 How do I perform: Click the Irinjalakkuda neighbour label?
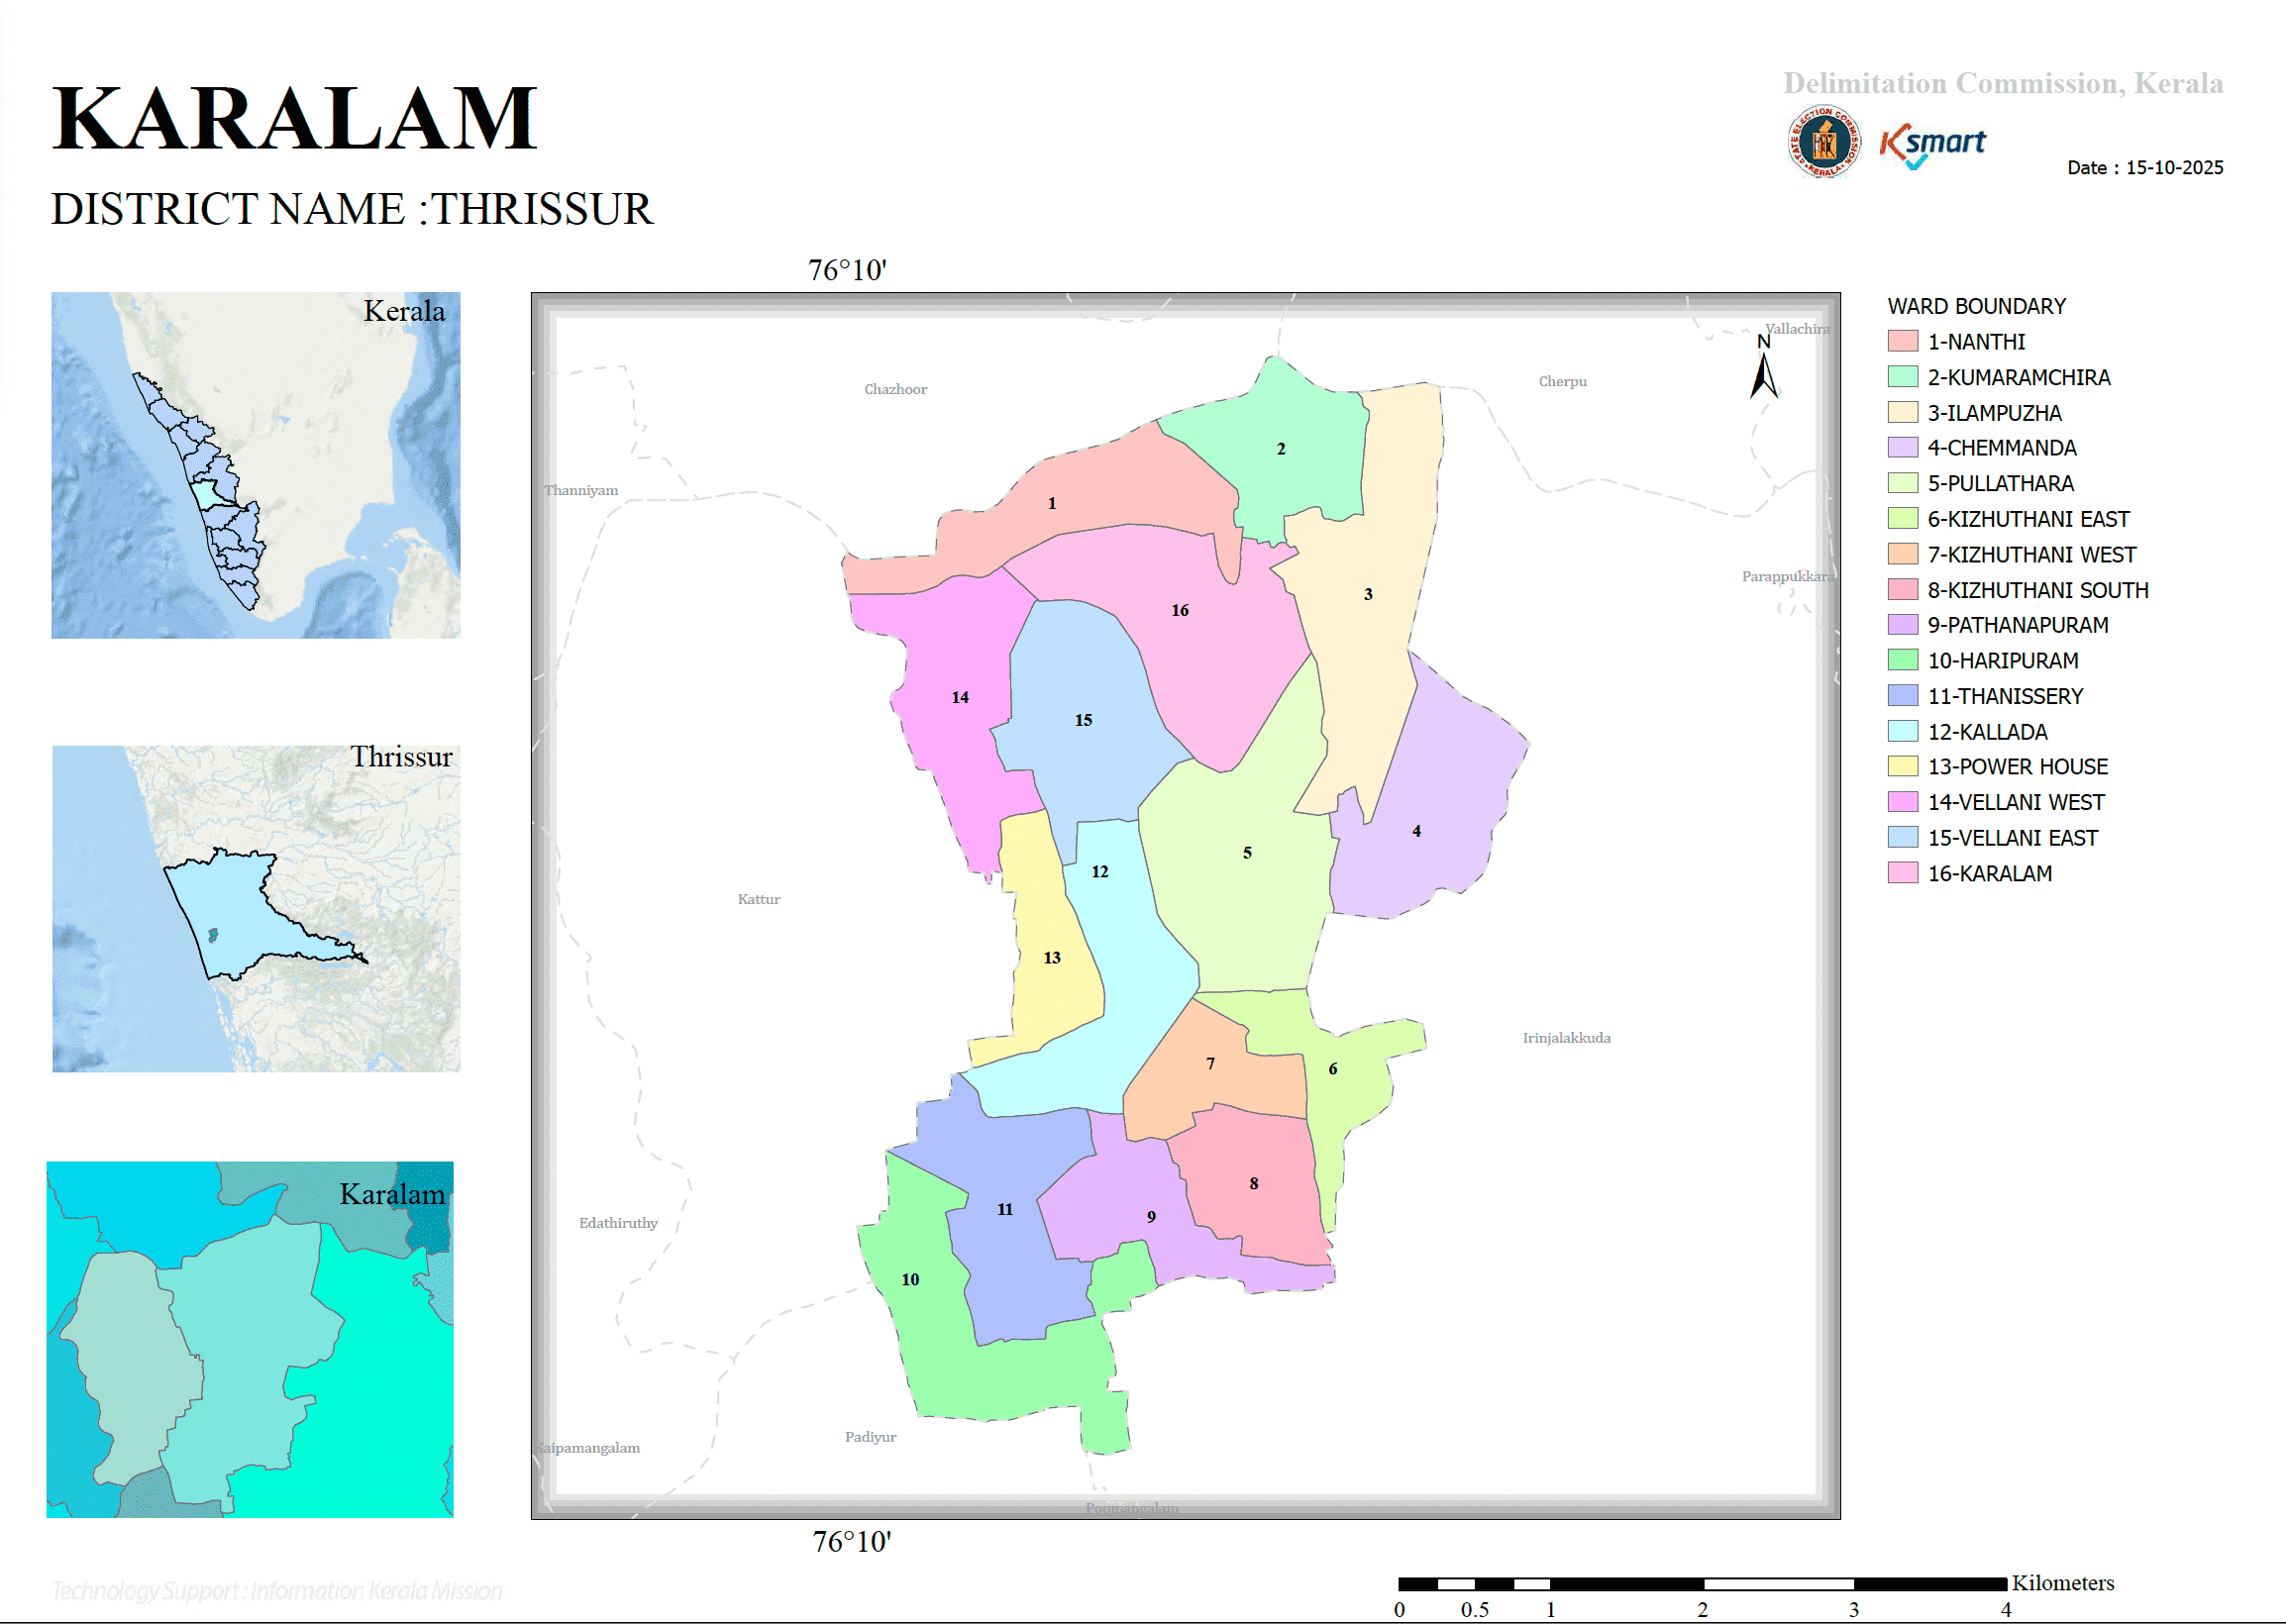[1566, 1038]
